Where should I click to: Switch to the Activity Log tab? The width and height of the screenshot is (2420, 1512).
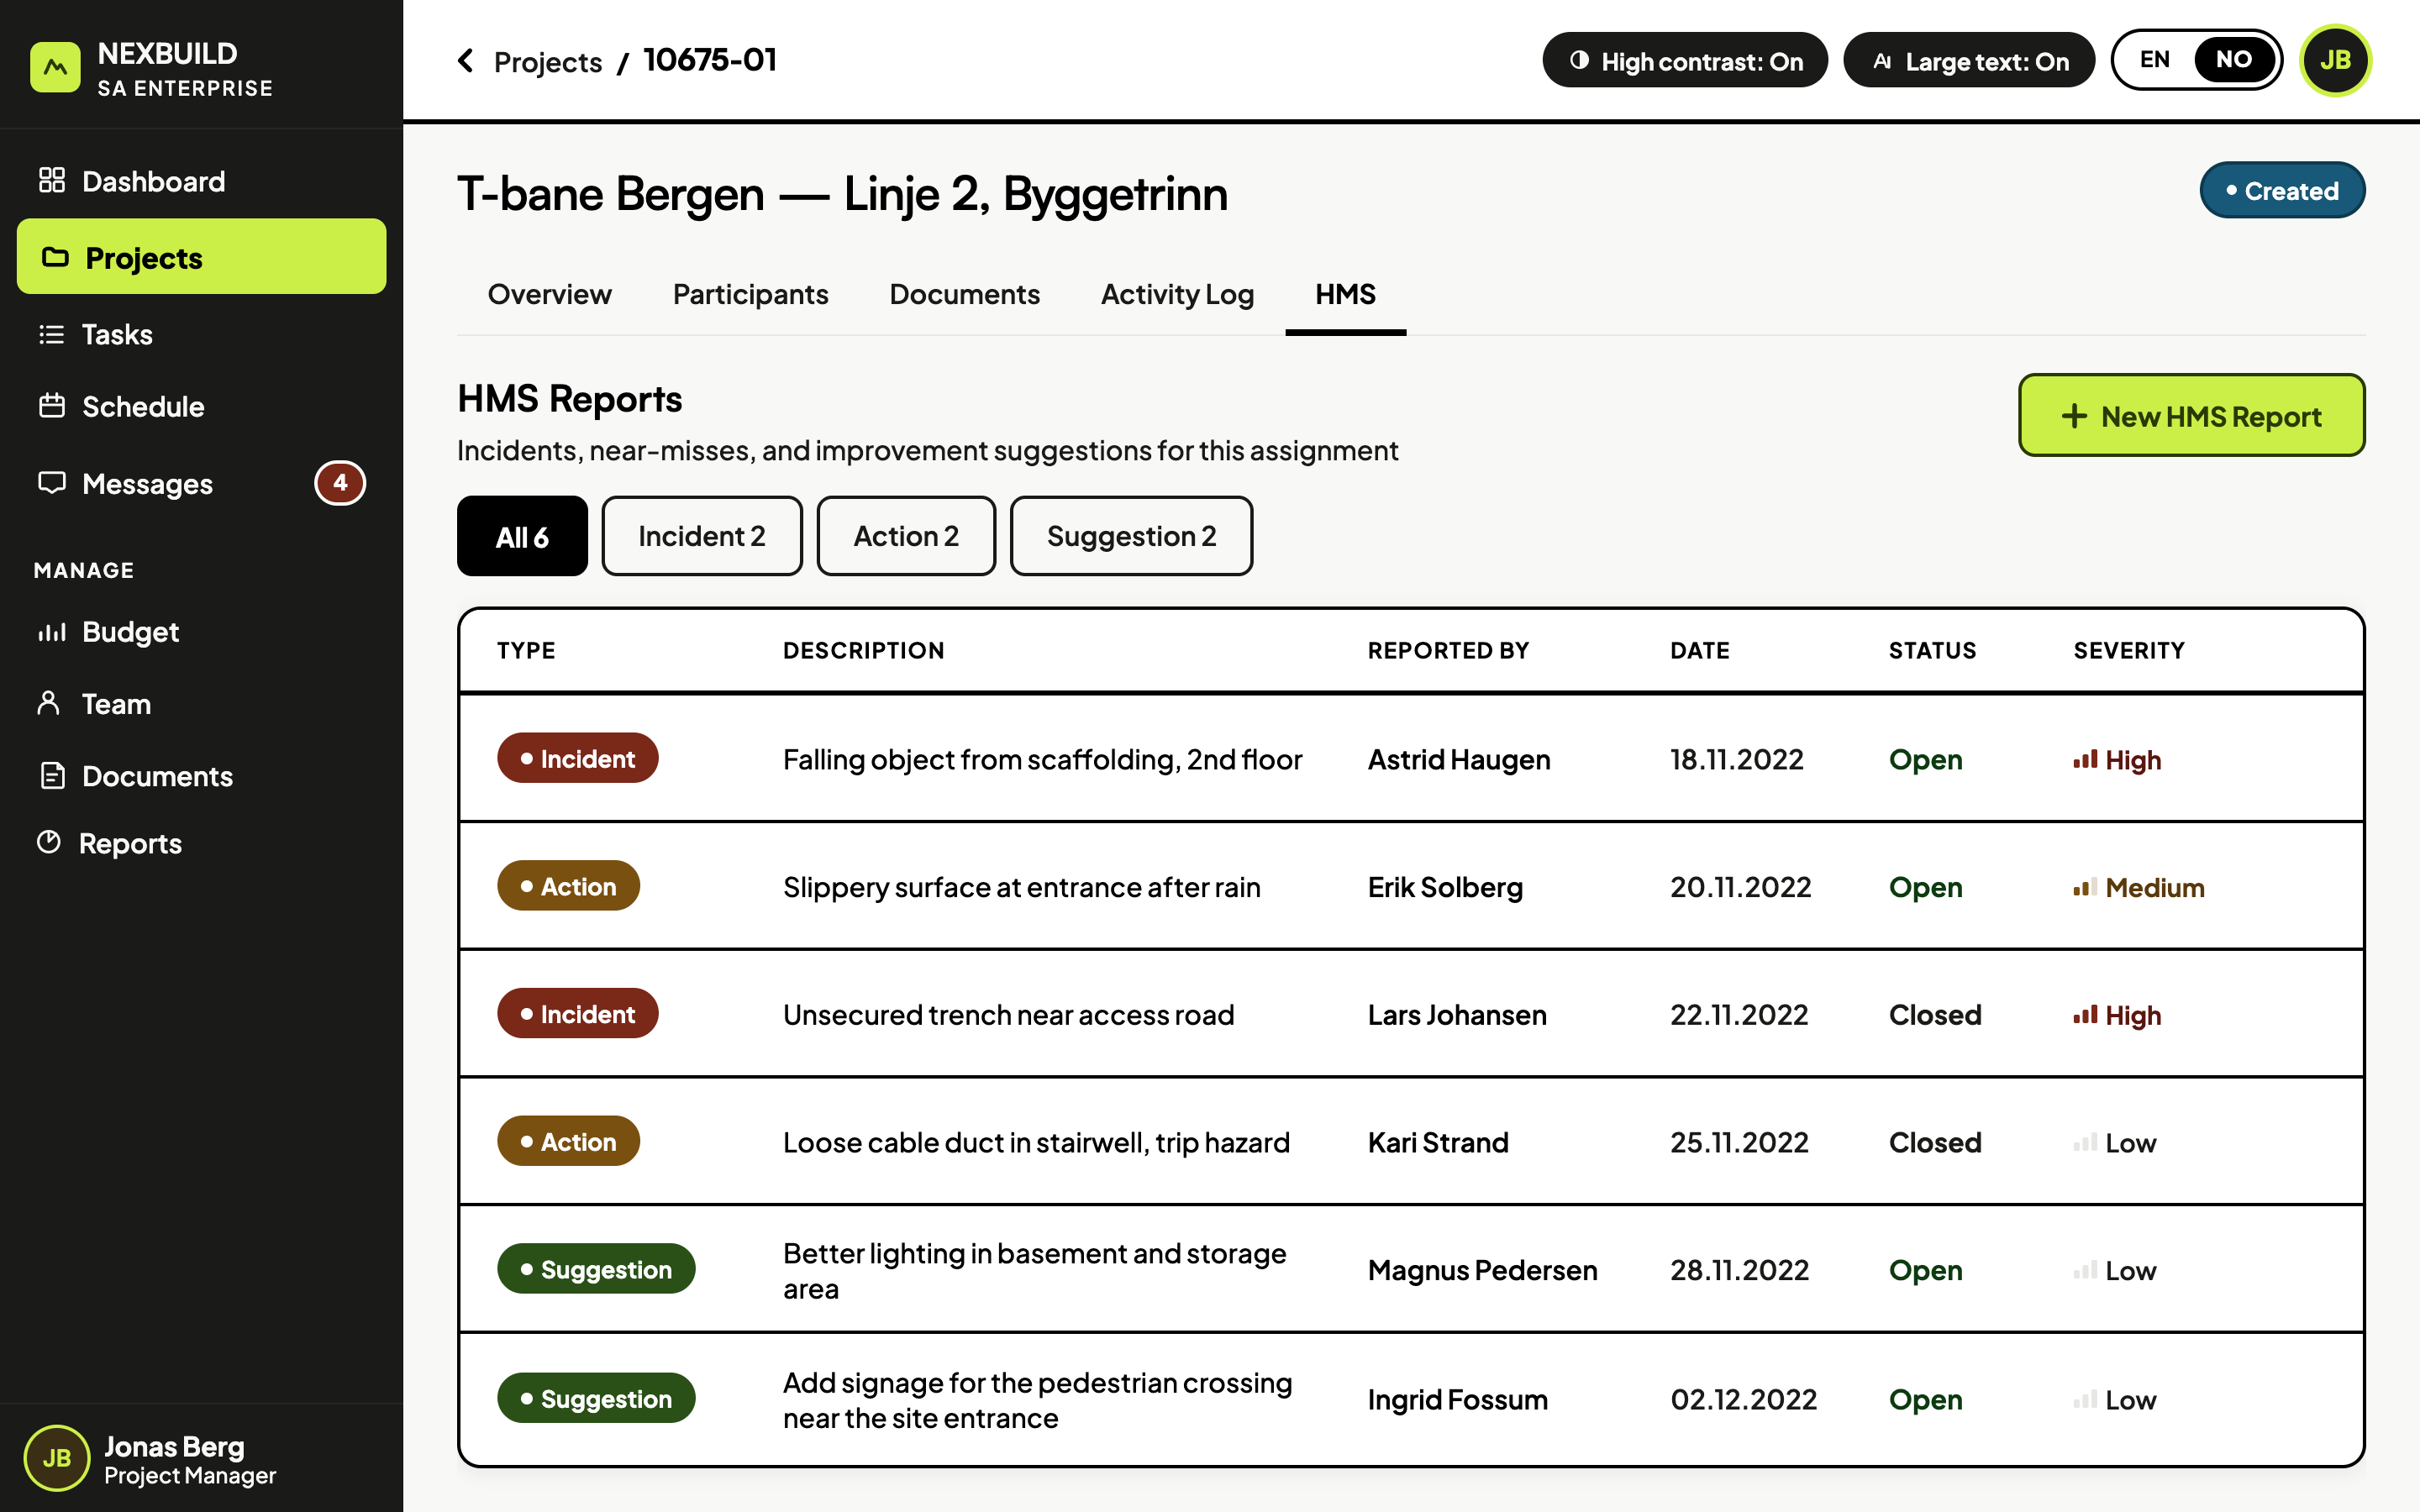tap(1177, 294)
